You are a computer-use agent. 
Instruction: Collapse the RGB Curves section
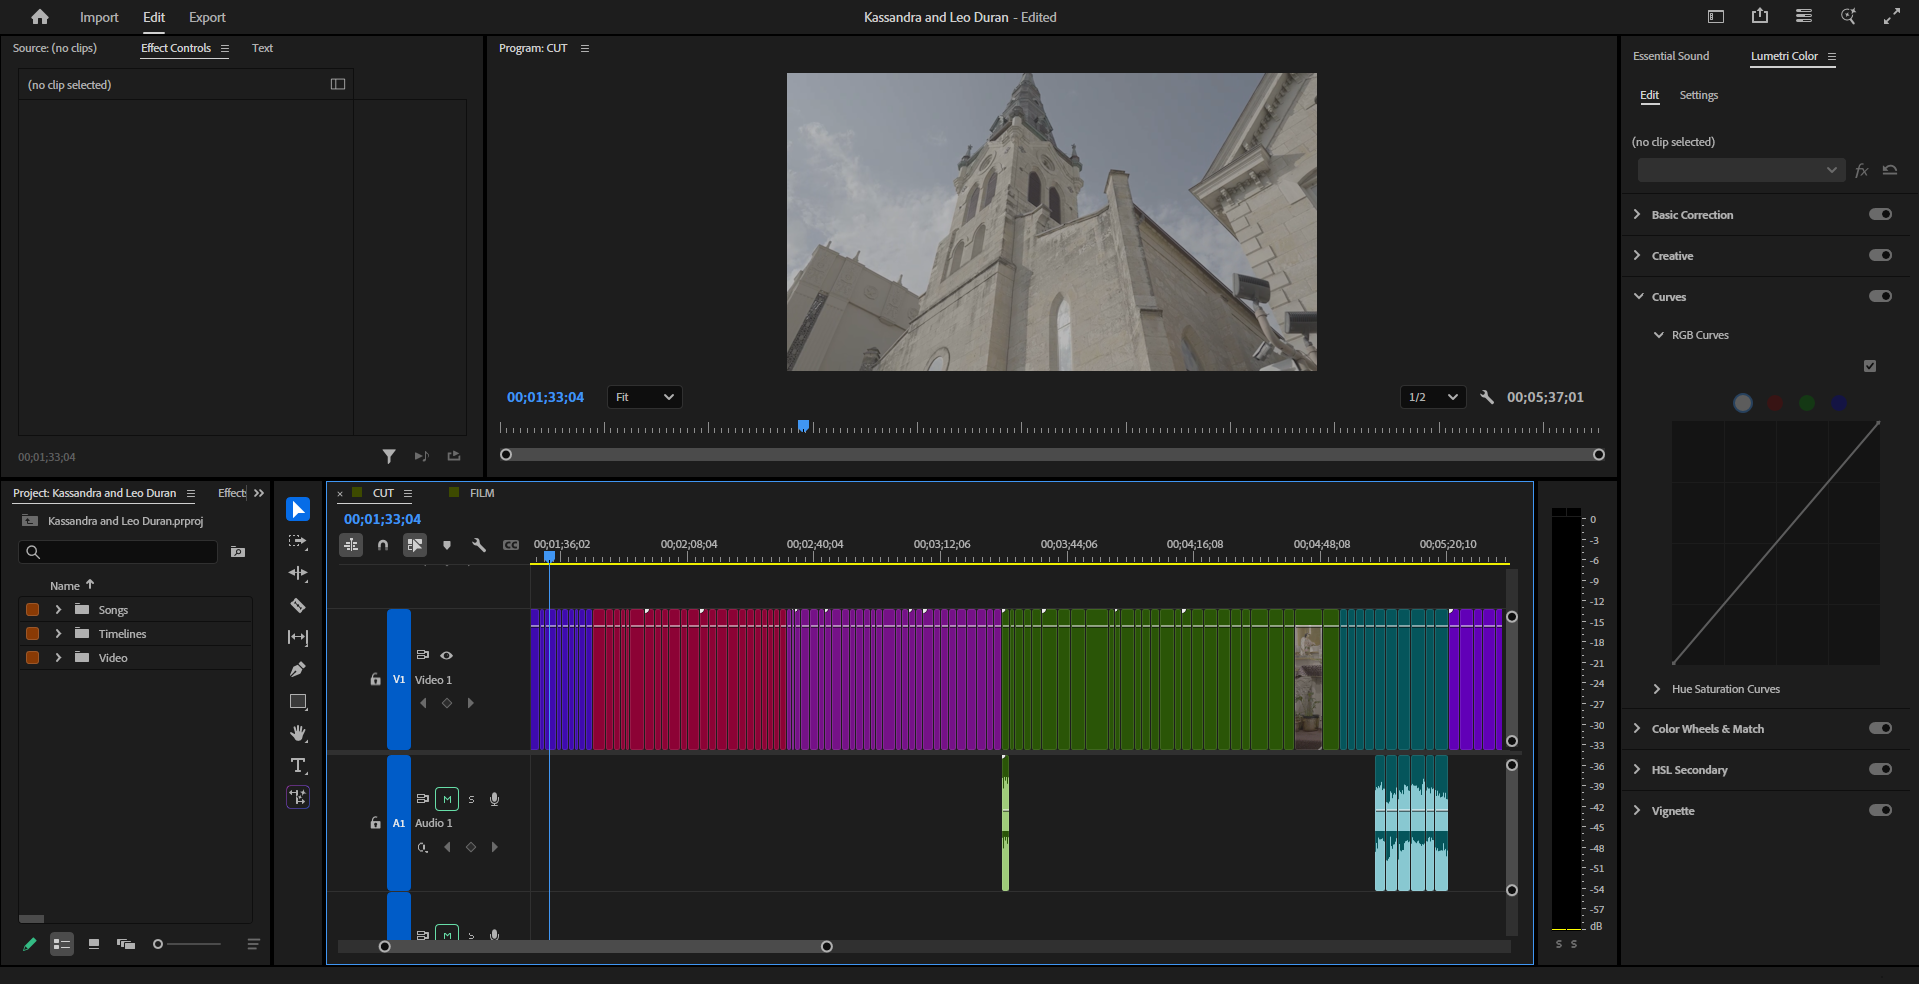click(x=1659, y=335)
